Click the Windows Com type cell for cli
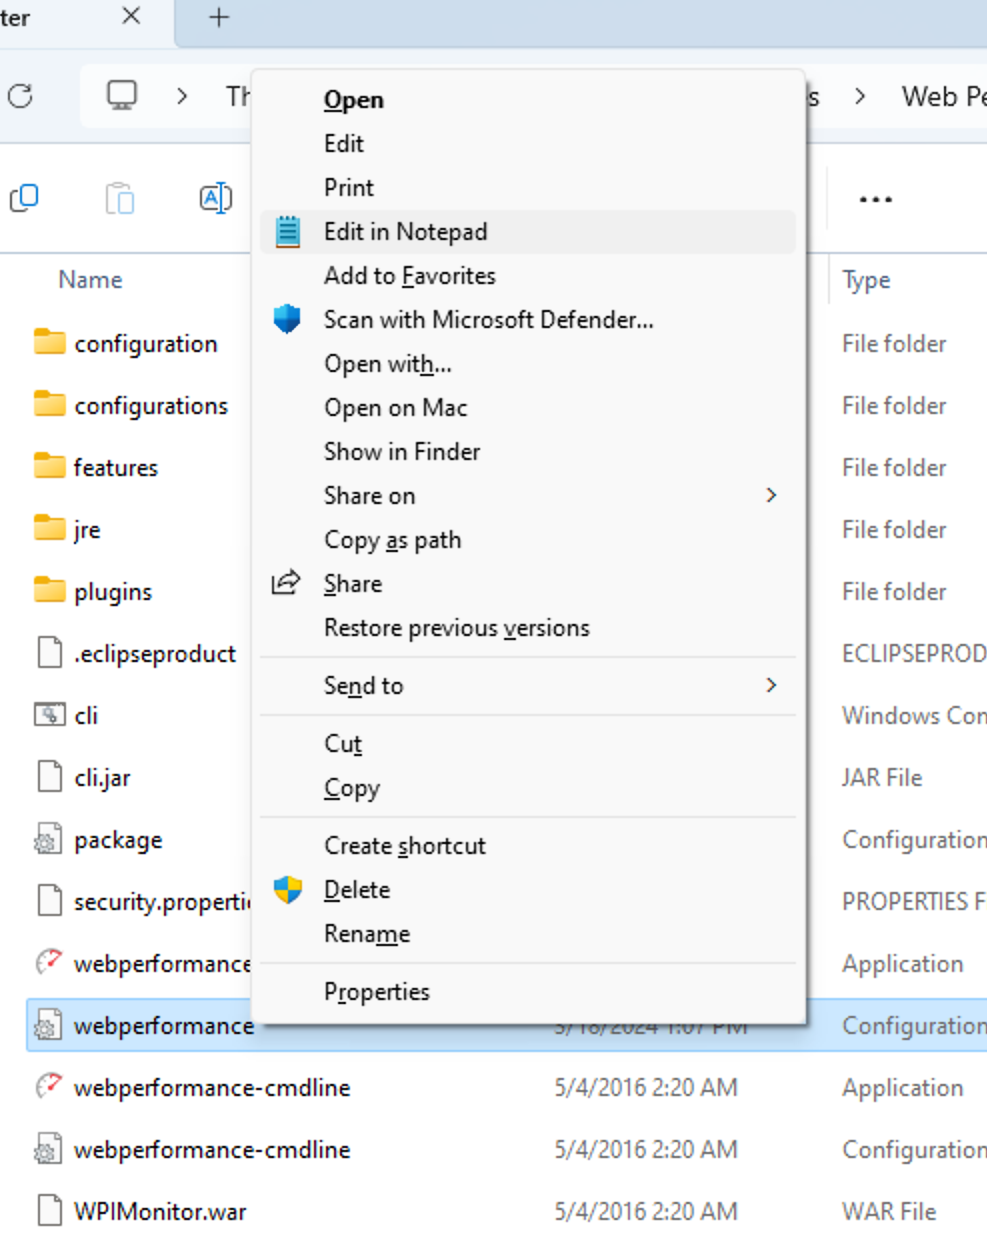Image resolution: width=987 pixels, height=1246 pixels. [x=914, y=716]
